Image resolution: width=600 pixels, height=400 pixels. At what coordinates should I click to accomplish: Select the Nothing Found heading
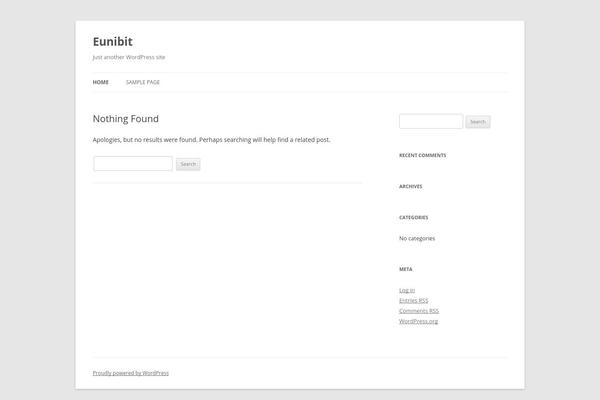click(126, 119)
